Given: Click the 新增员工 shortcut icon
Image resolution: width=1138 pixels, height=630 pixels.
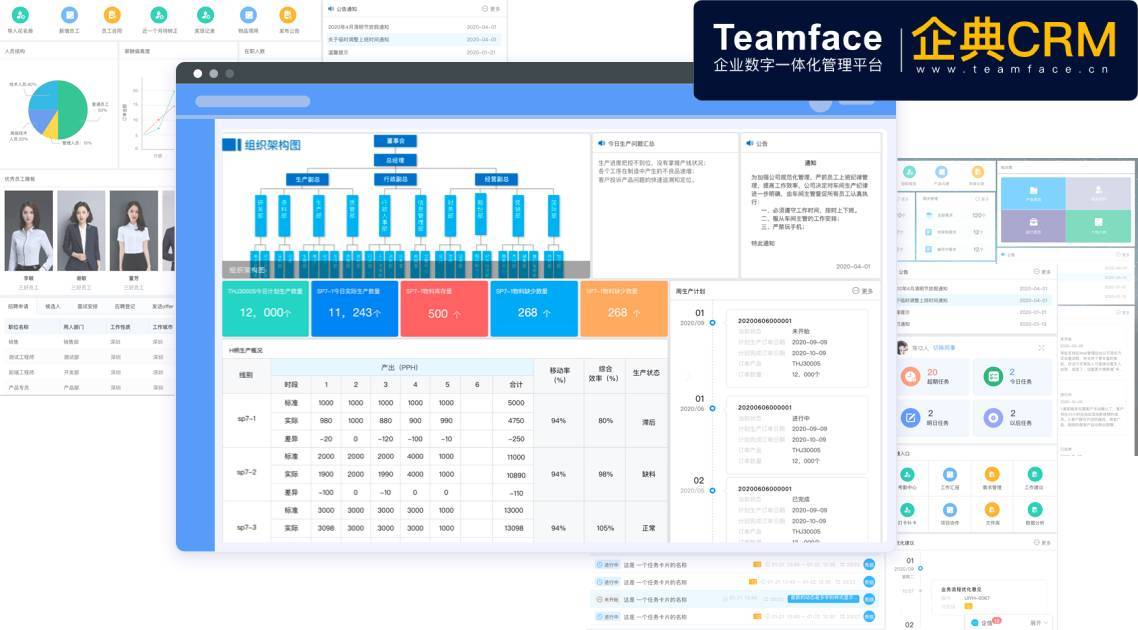Looking at the screenshot, I should click(68, 15).
